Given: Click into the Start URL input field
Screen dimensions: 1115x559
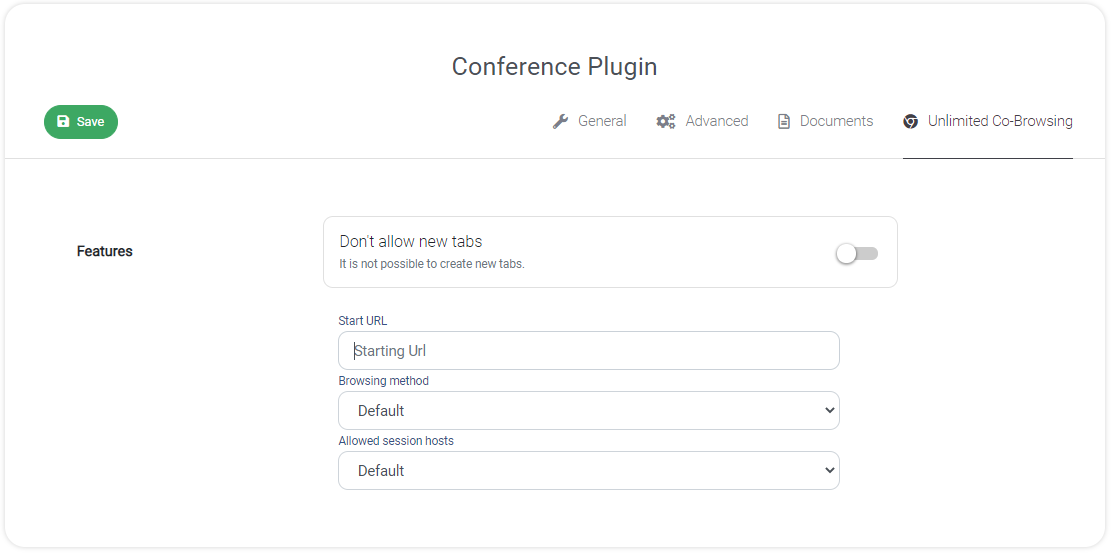Looking at the screenshot, I should tap(589, 351).
